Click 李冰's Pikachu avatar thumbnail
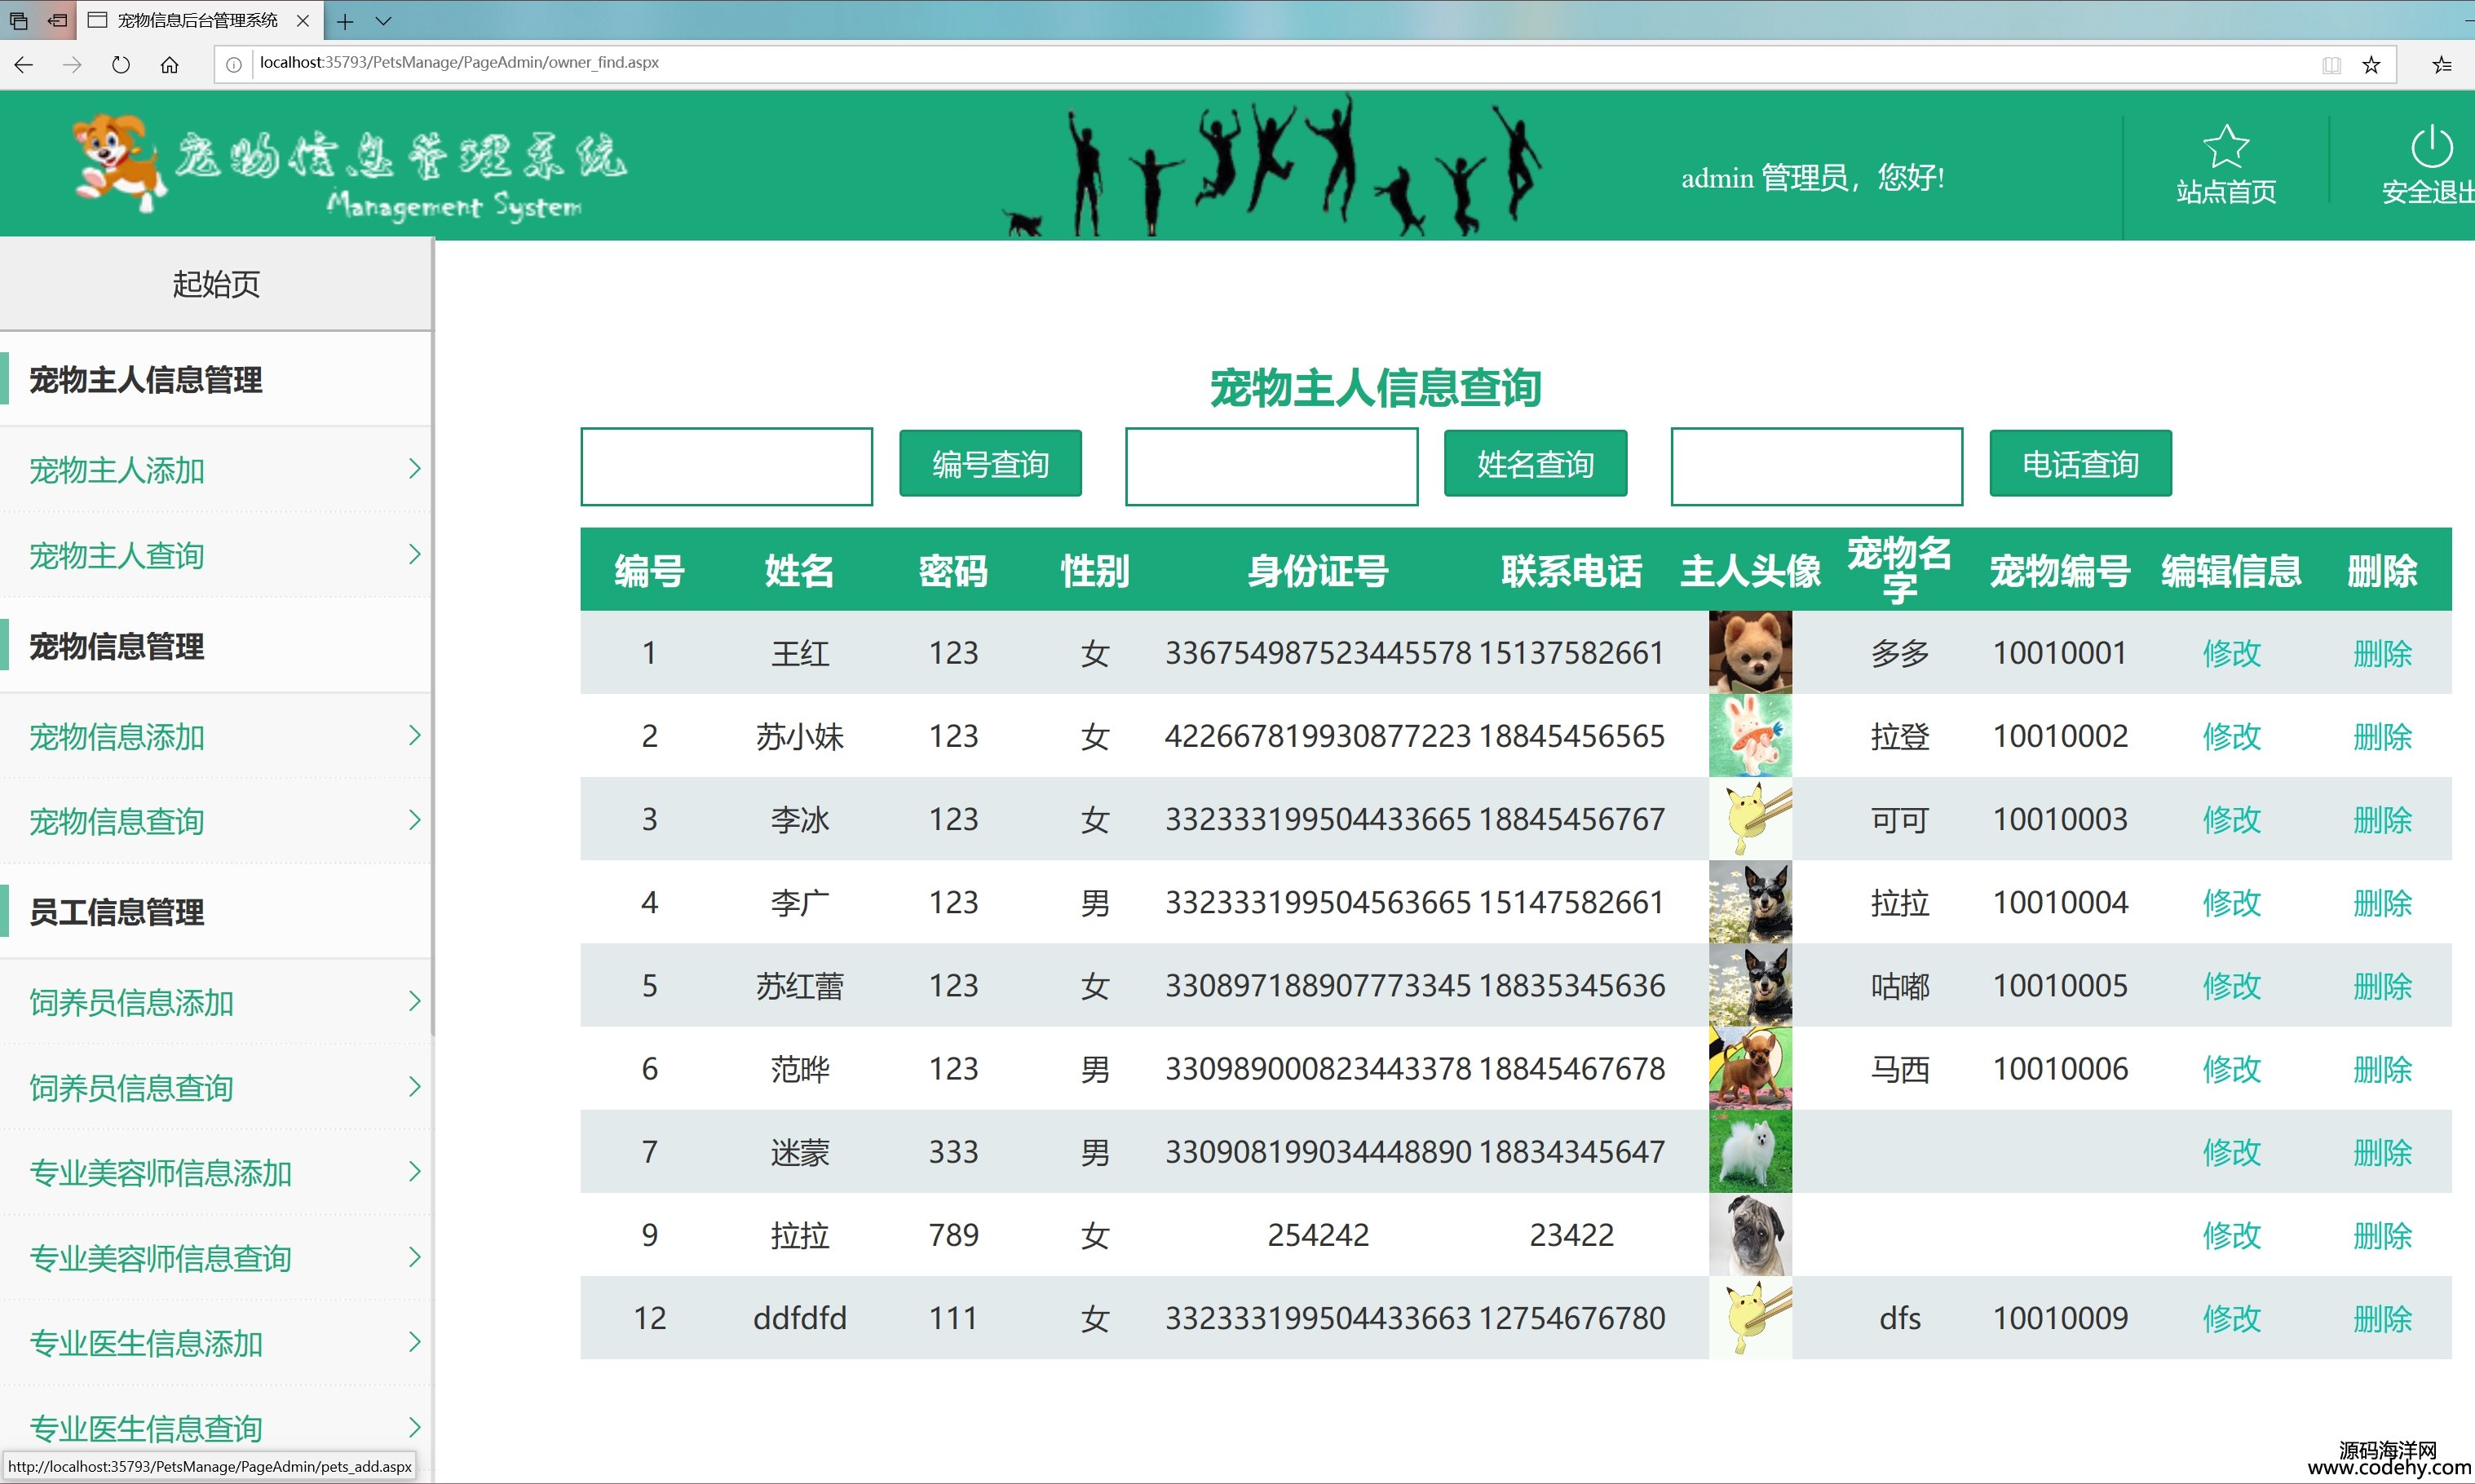This screenshot has width=2475, height=1484. click(1751, 819)
